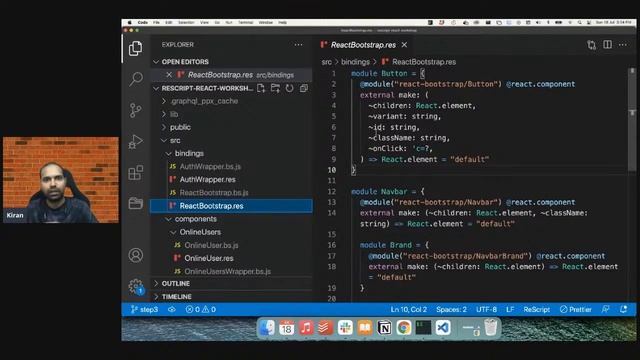Close the ReactBootstrap.res editor tab

click(x=404, y=45)
